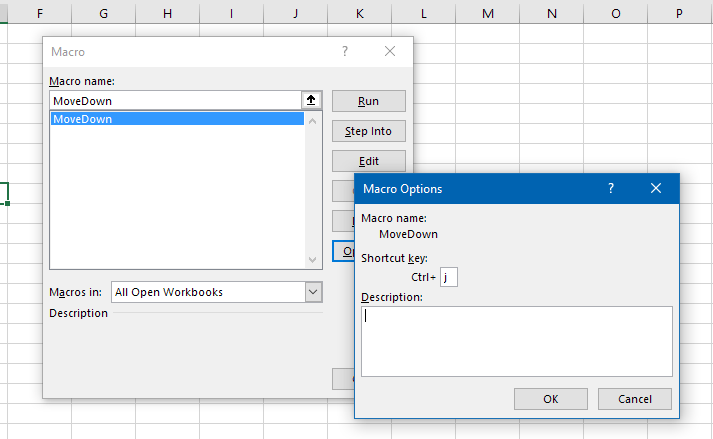This screenshot has width=713, height=439.
Task: Click the Macro Options help question mark
Action: point(610,188)
